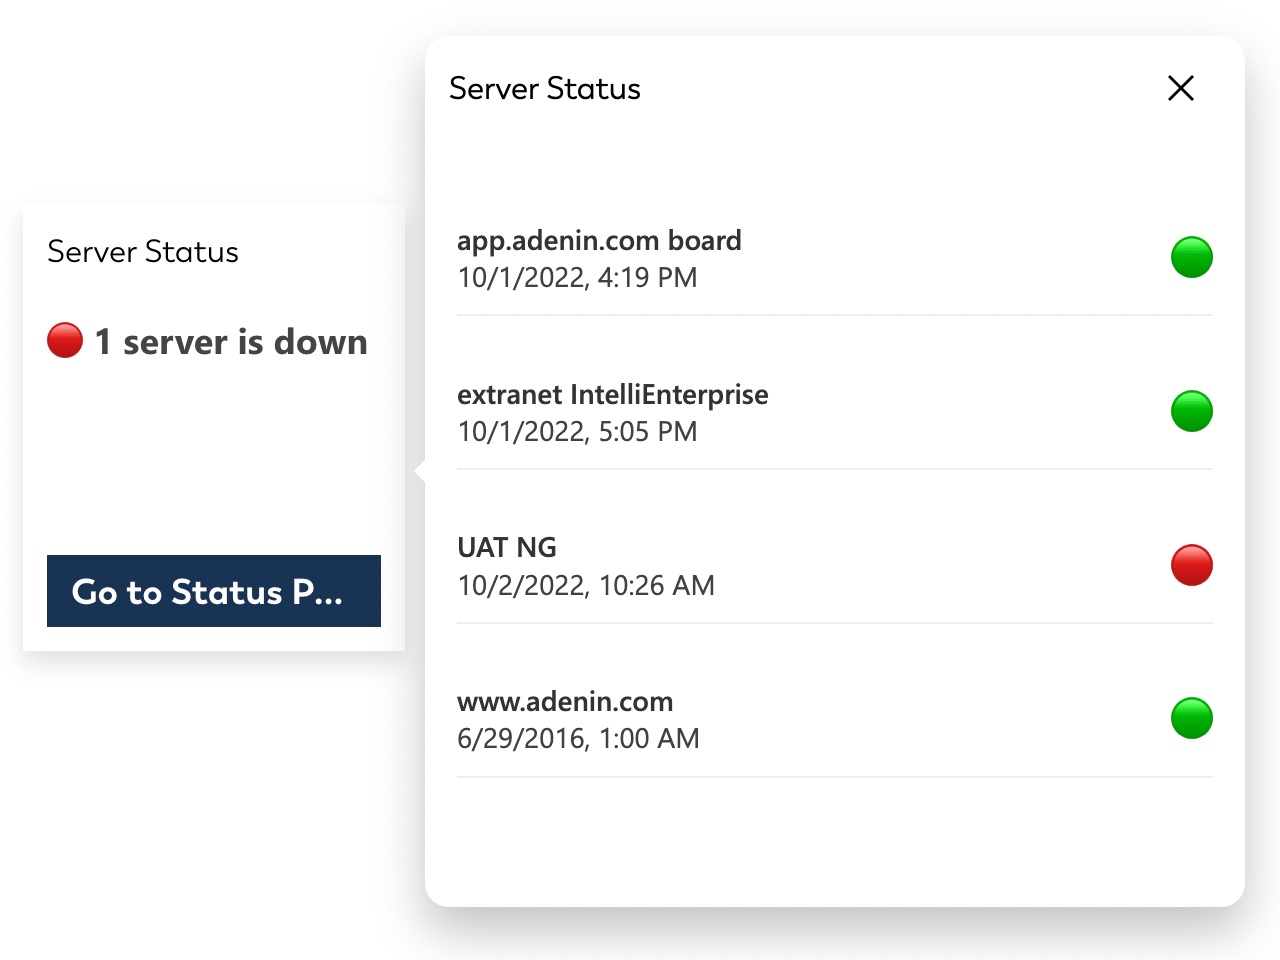The image size is (1280, 960).
Task: Click green status dot for app.adenin.com board
Action: coord(1192,257)
